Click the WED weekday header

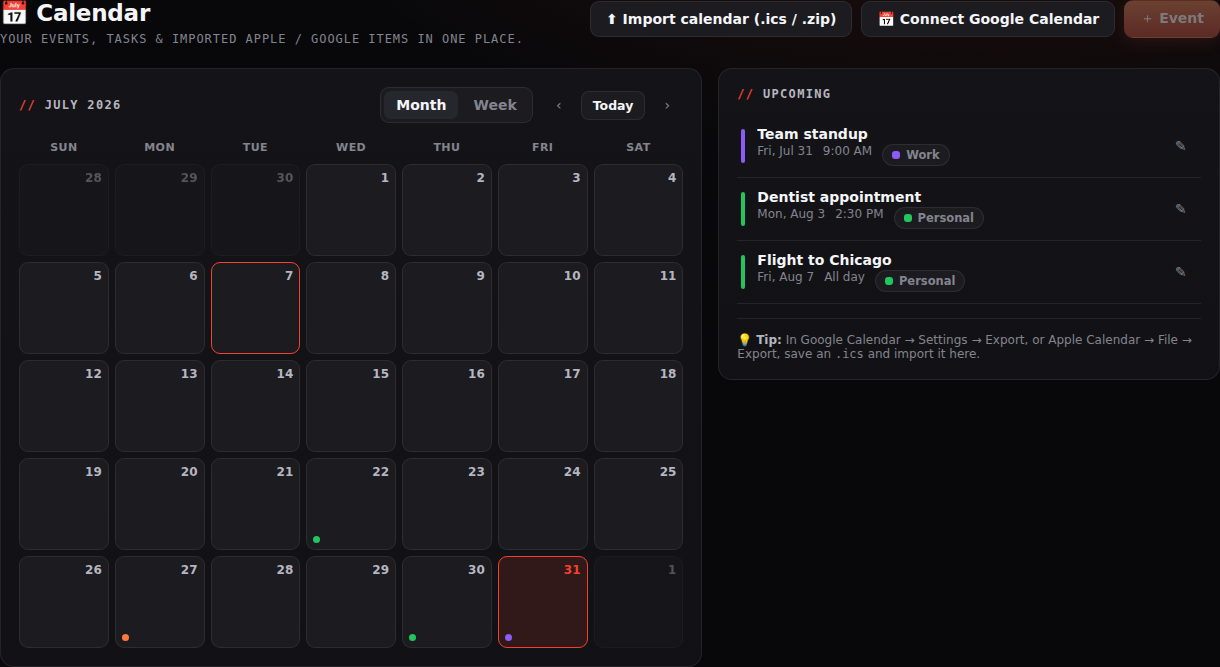351,147
